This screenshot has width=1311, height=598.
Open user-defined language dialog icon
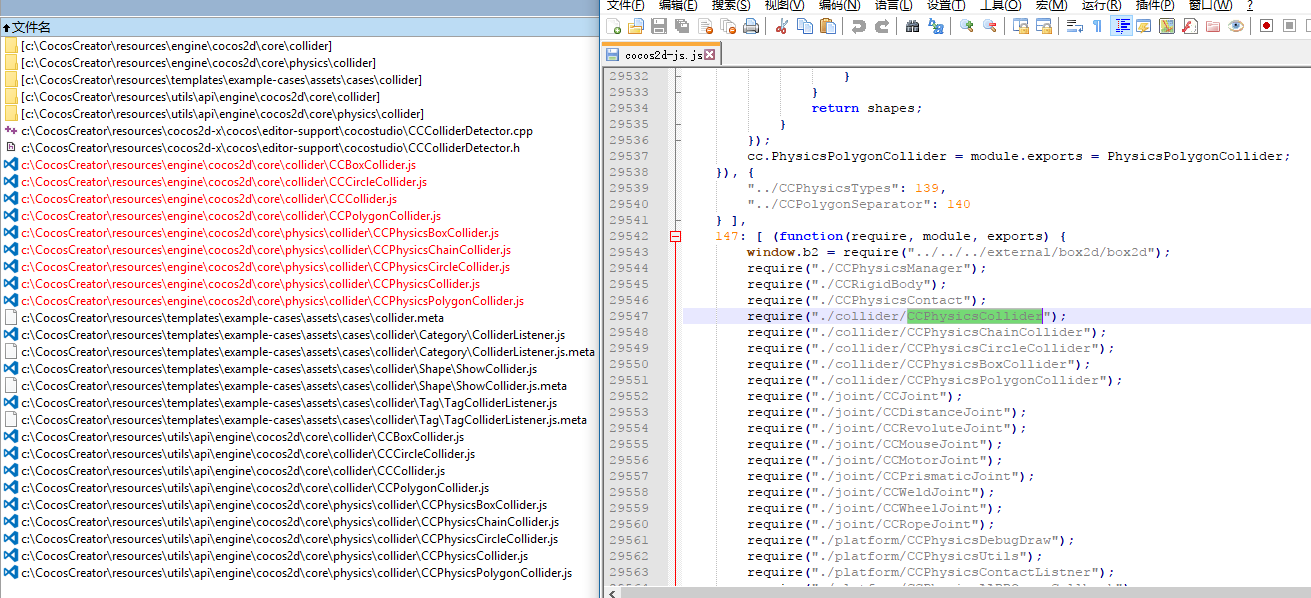pyautogui.click(x=1144, y=26)
